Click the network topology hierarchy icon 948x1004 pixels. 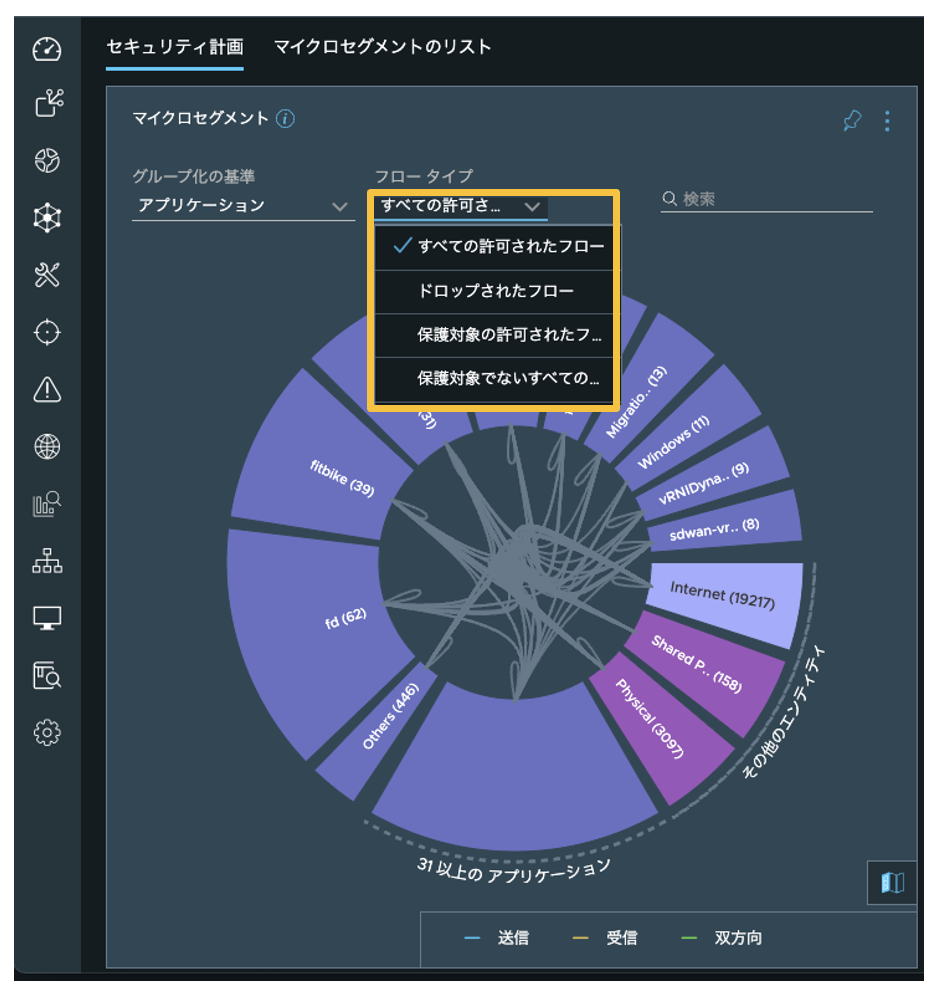[47, 562]
